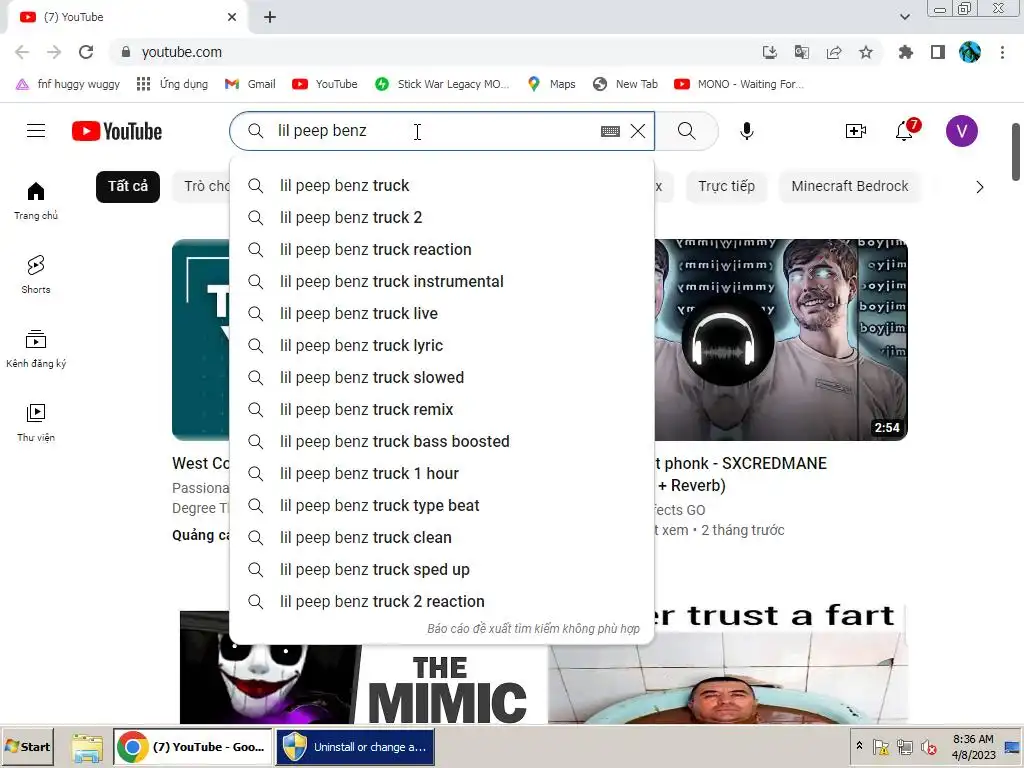The height and width of the screenshot is (768, 1024).
Task: Start voice search with the microphone
Action: click(x=746, y=131)
